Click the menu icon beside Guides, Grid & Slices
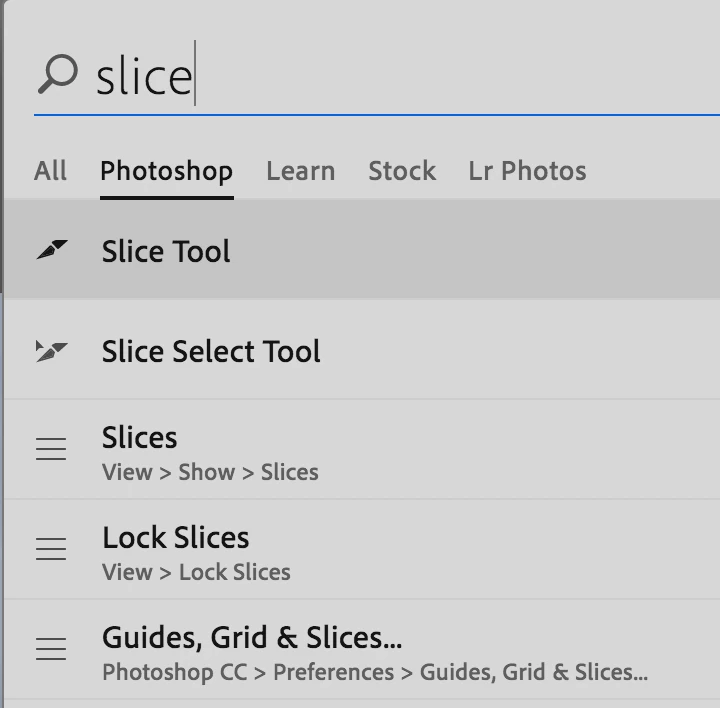The height and width of the screenshot is (708, 720). point(52,649)
